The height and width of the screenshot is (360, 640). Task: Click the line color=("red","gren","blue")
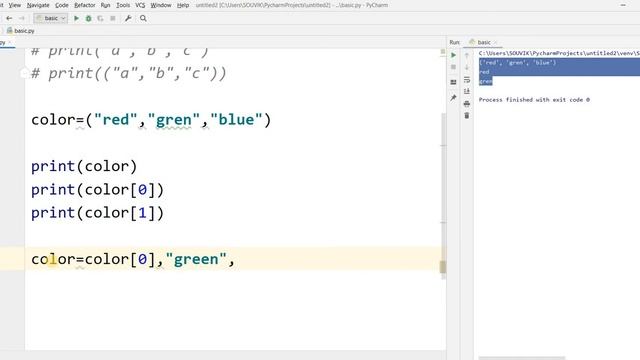(151, 120)
